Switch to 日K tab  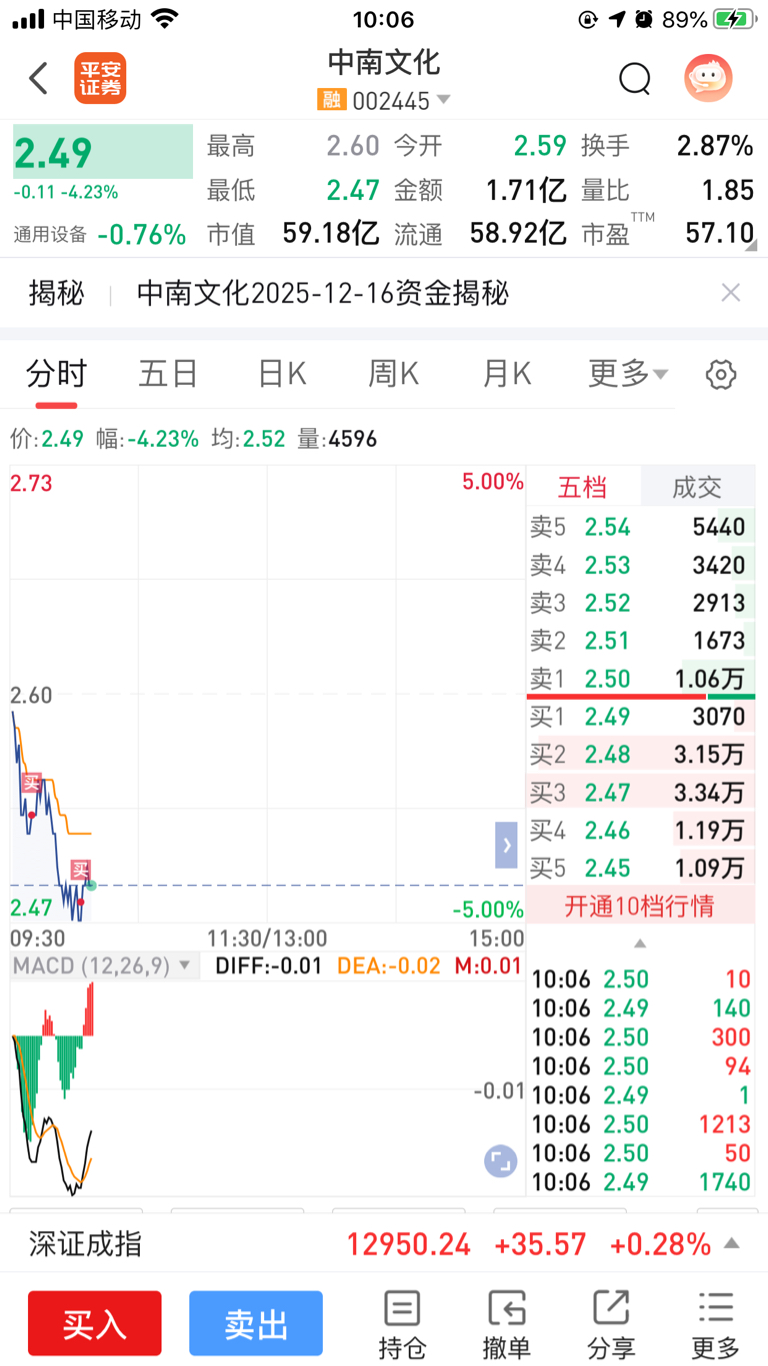click(282, 374)
